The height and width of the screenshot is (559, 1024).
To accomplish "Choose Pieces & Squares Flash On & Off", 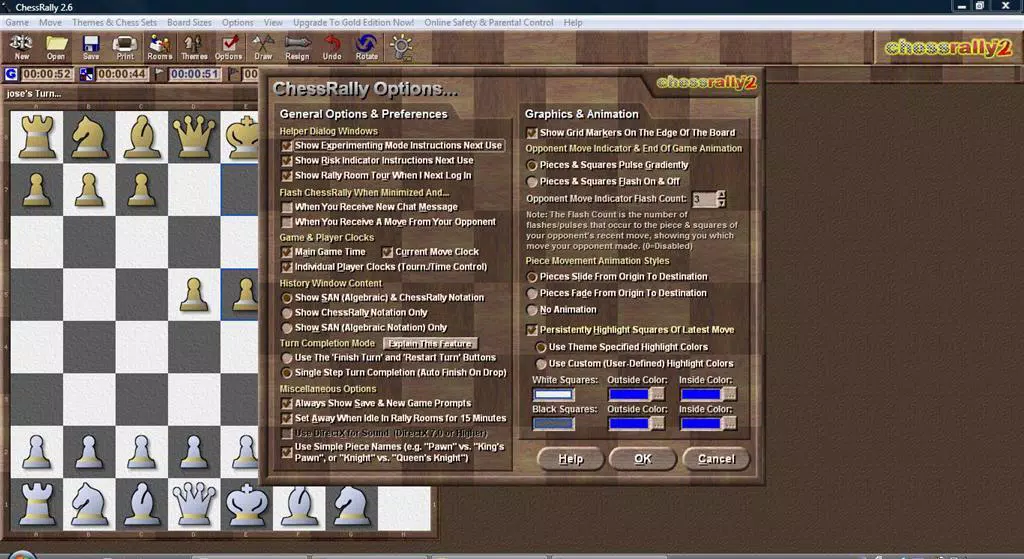I will pos(532,182).
